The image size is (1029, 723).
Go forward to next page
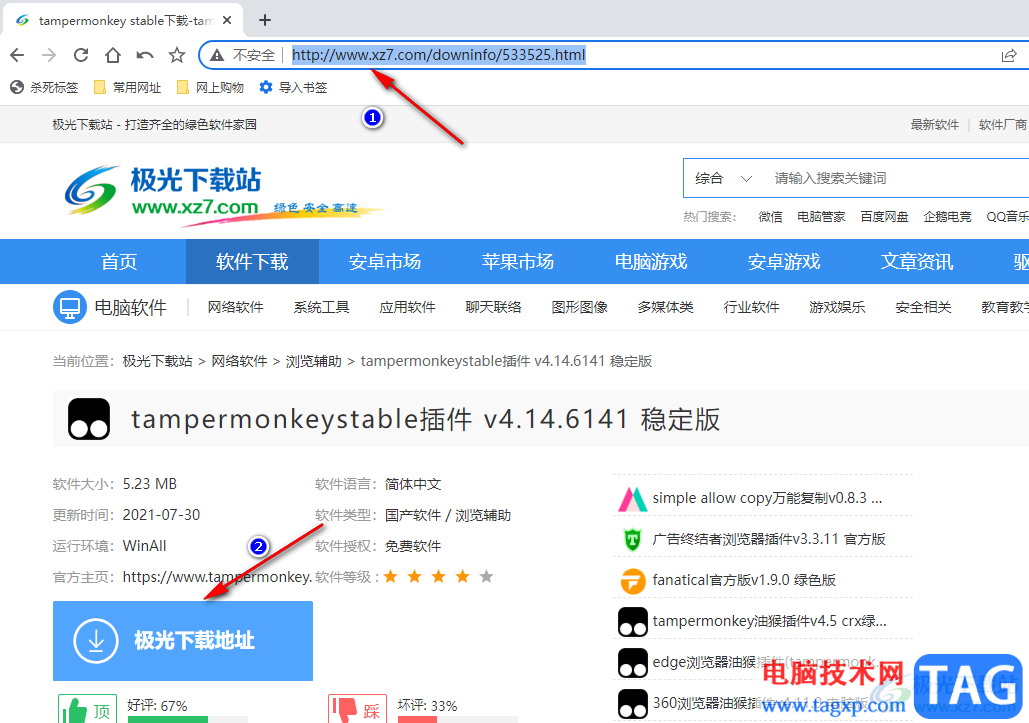(x=49, y=55)
